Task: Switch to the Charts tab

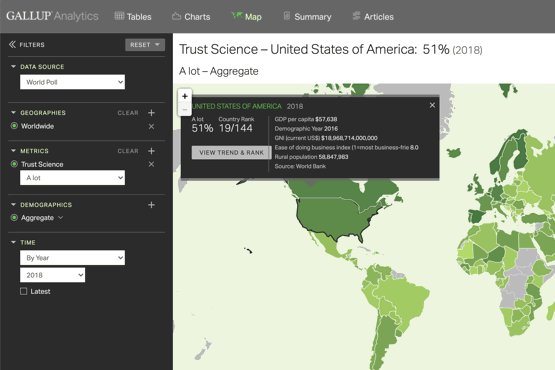Action: [x=191, y=17]
